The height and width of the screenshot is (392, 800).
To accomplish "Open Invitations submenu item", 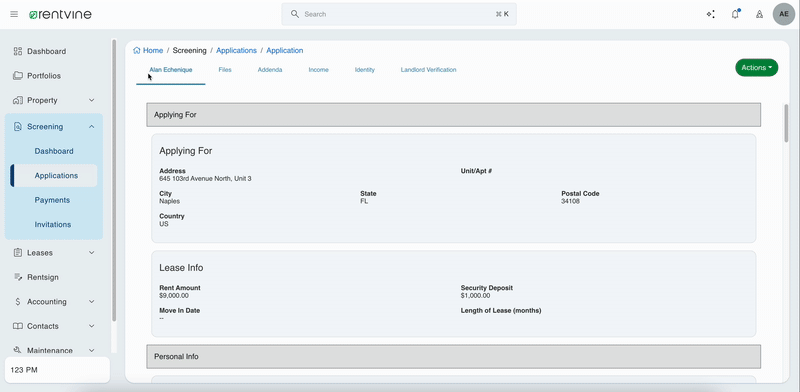I will click(x=54, y=225).
